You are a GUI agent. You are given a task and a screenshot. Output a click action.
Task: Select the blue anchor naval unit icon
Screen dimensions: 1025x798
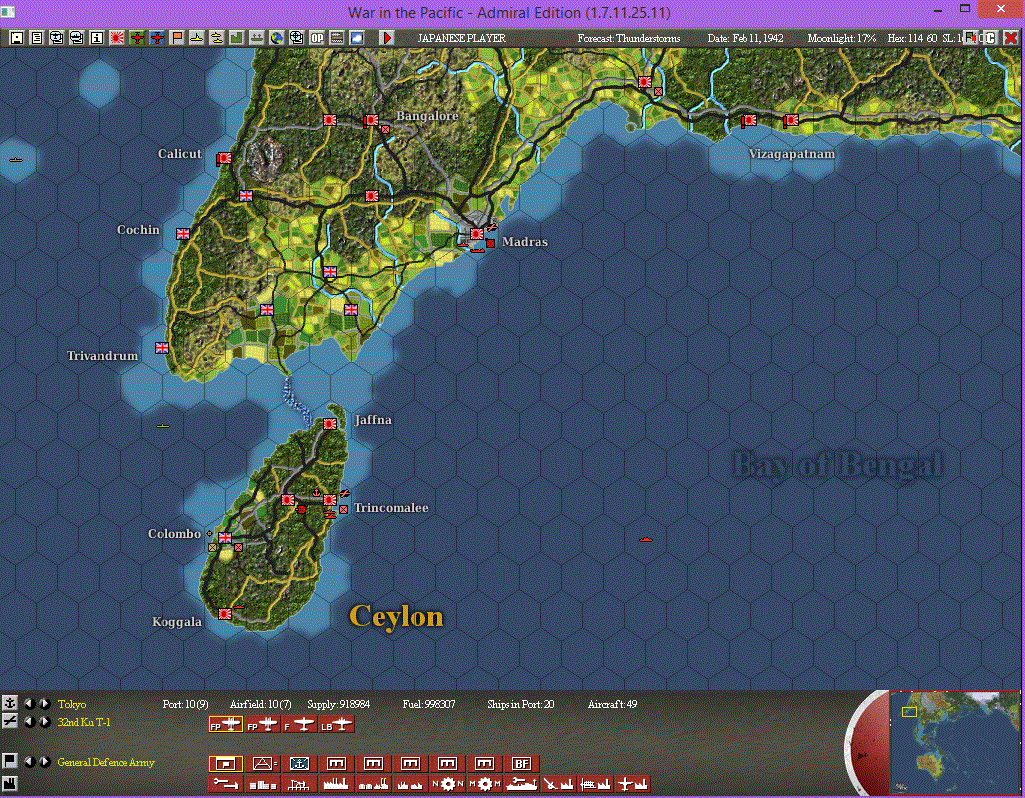pyautogui.click(x=299, y=764)
